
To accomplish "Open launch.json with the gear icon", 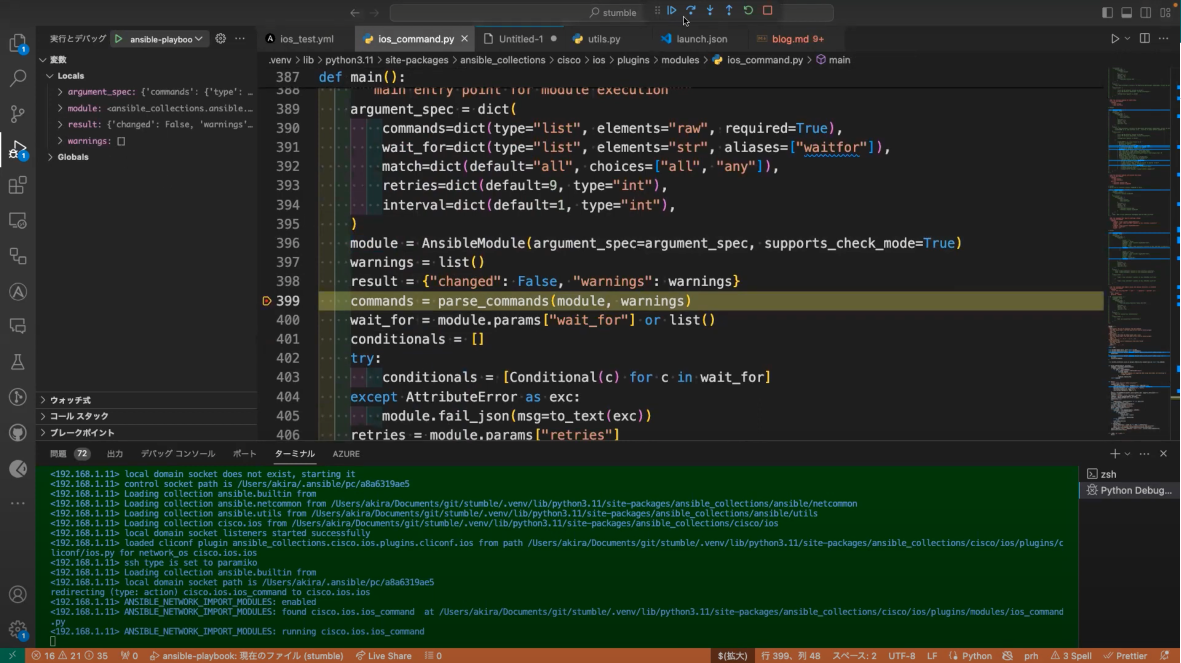I will [220, 39].
